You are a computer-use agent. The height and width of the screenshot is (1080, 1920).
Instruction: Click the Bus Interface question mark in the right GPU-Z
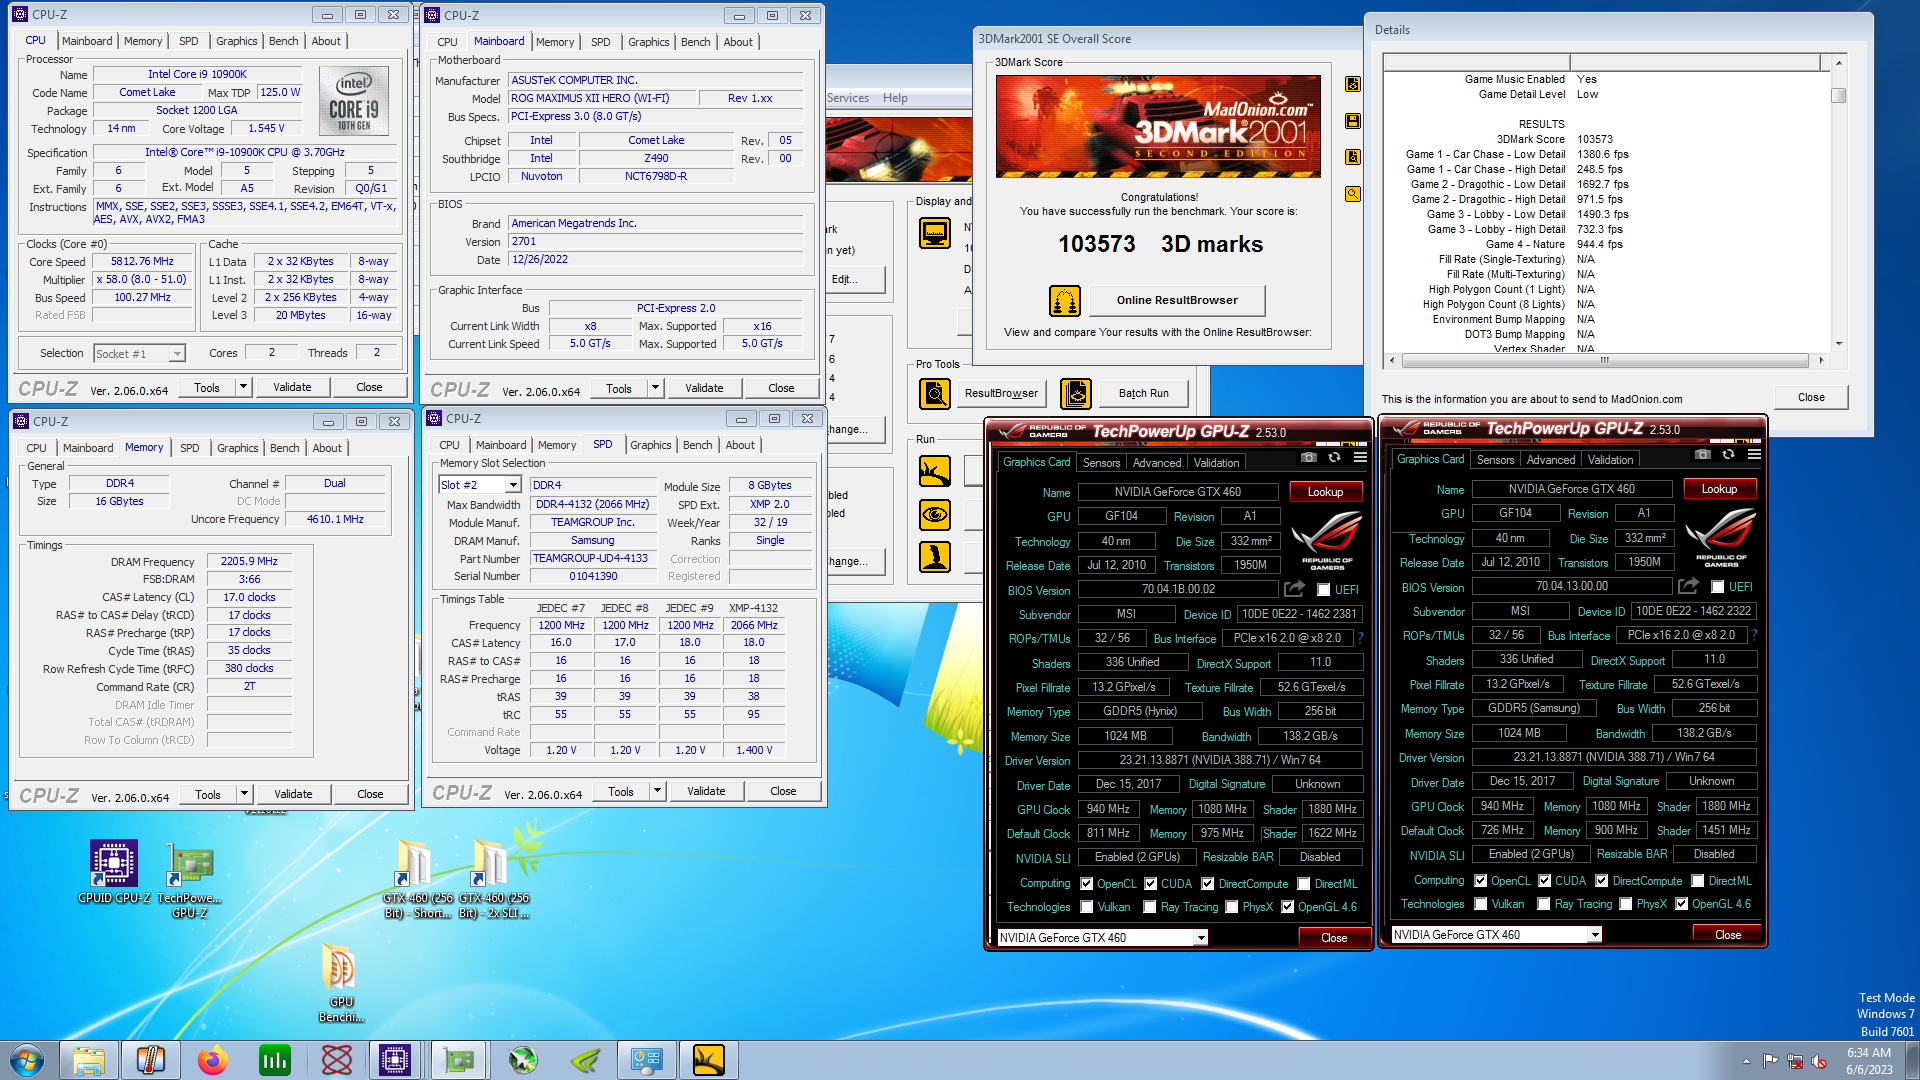point(1755,635)
